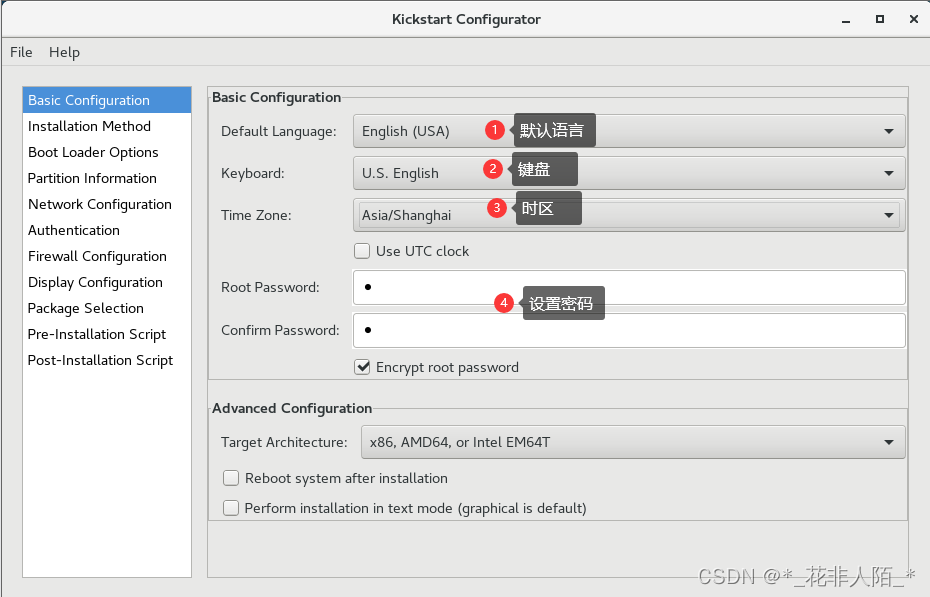
Task: Open the Target Architecture dropdown
Action: [886, 442]
